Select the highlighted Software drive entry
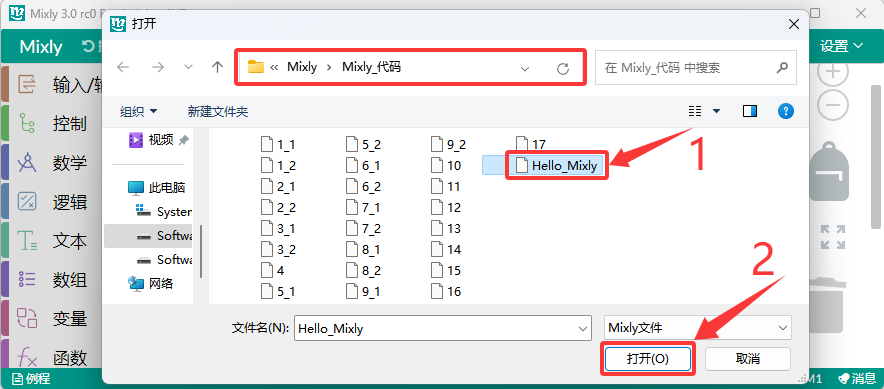Image resolution: width=884 pixels, height=389 pixels. point(149,236)
